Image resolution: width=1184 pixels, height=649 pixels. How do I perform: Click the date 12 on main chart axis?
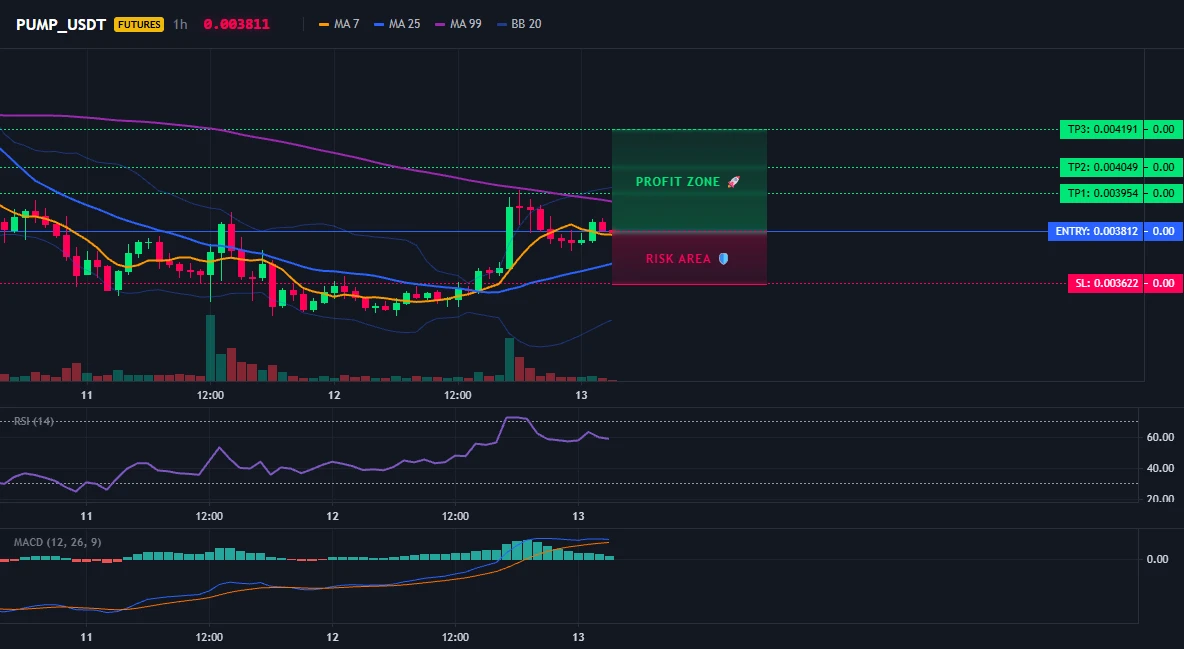pyautogui.click(x=334, y=395)
